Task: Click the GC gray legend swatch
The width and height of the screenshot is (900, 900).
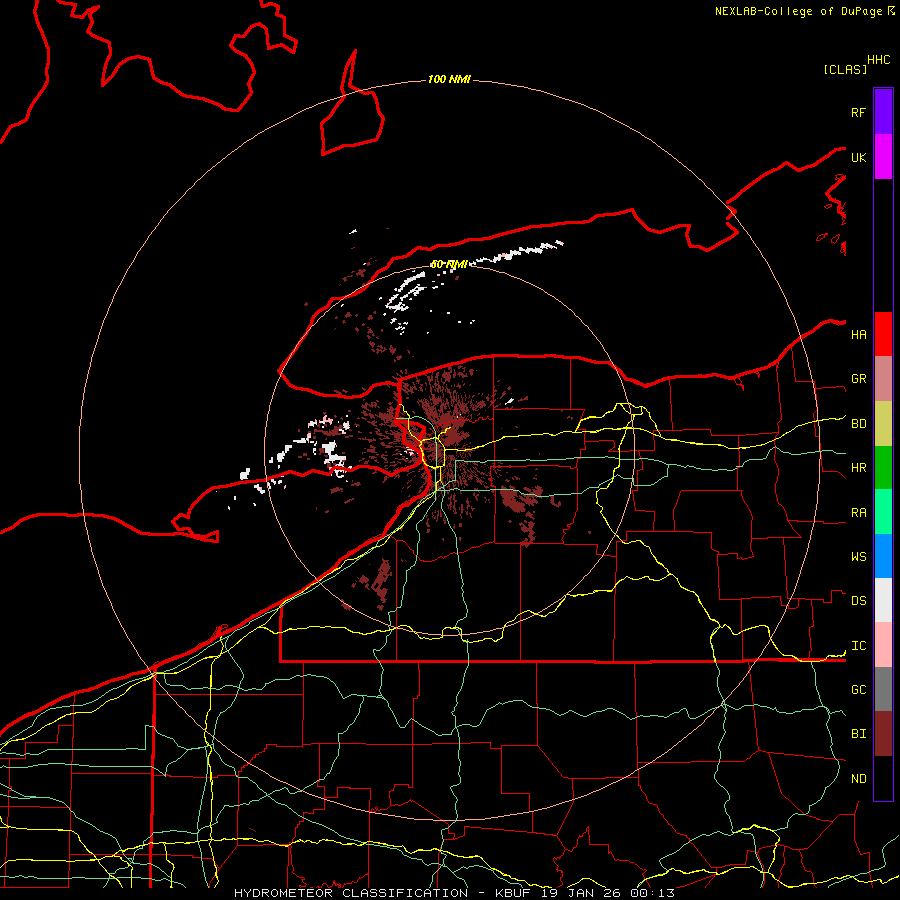Action: [883, 689]
